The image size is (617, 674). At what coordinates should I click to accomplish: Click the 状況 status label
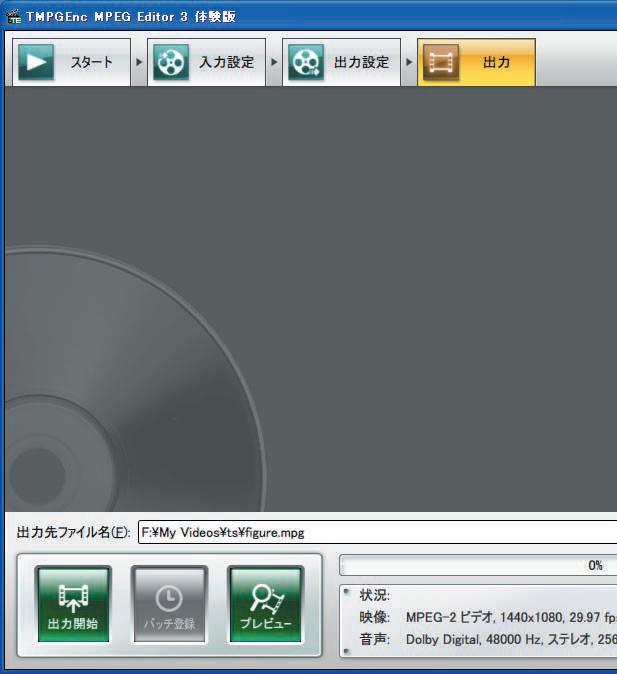click(x=374, y=595)
